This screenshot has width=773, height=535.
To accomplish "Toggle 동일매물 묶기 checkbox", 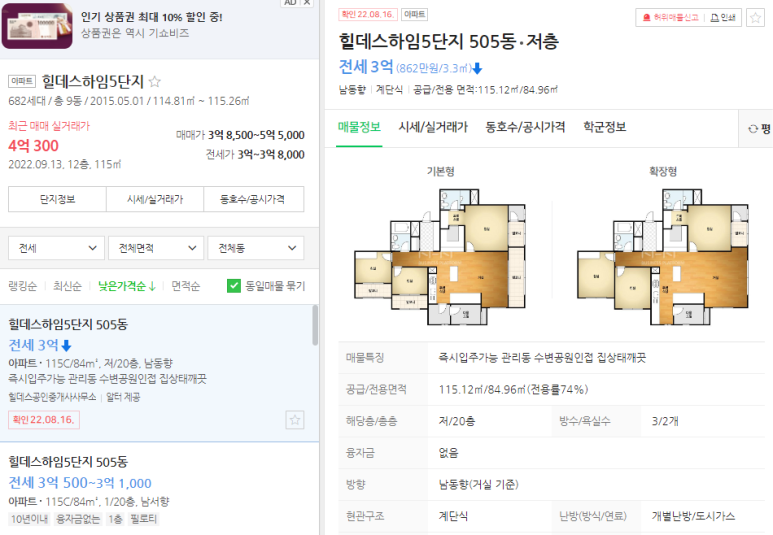I will click(x=234, y=286).
